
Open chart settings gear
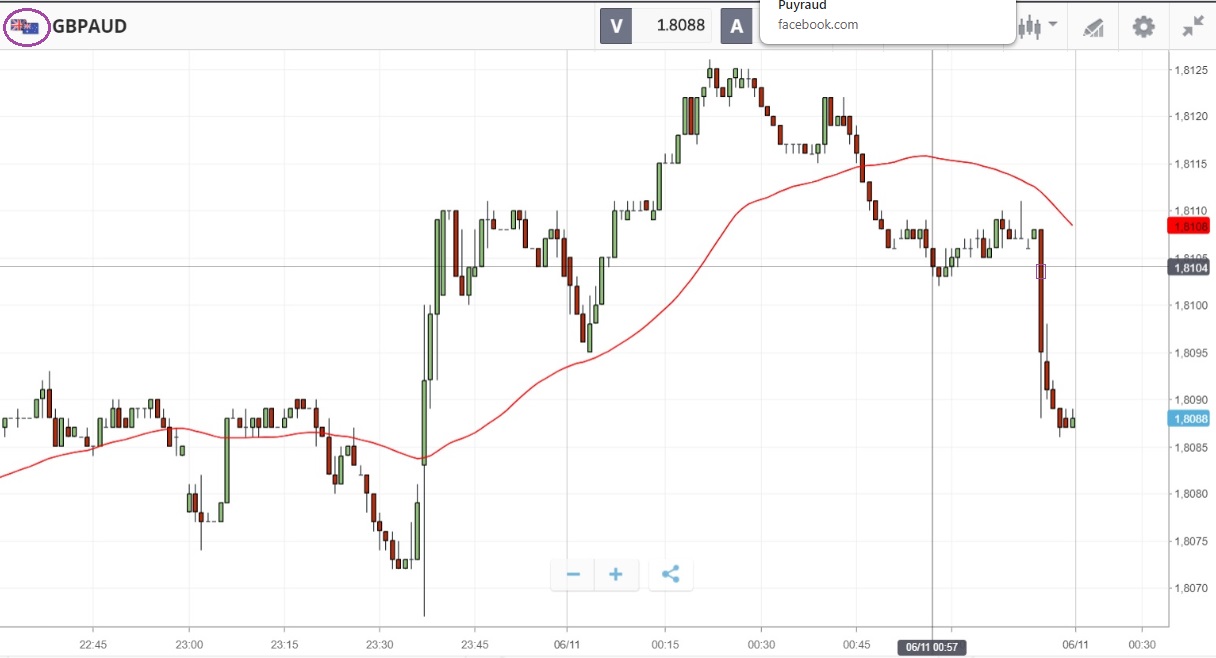click(x=1143, y=27)
